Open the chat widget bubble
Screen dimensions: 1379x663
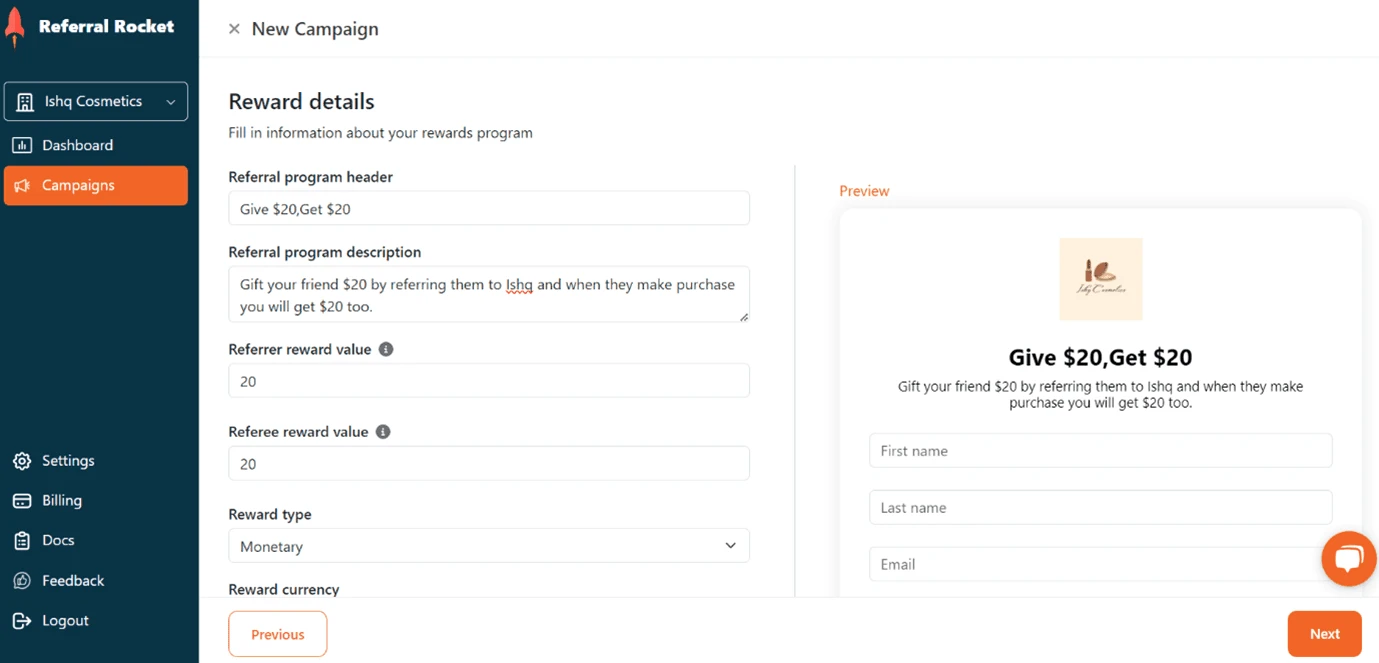coord(1348,558)
